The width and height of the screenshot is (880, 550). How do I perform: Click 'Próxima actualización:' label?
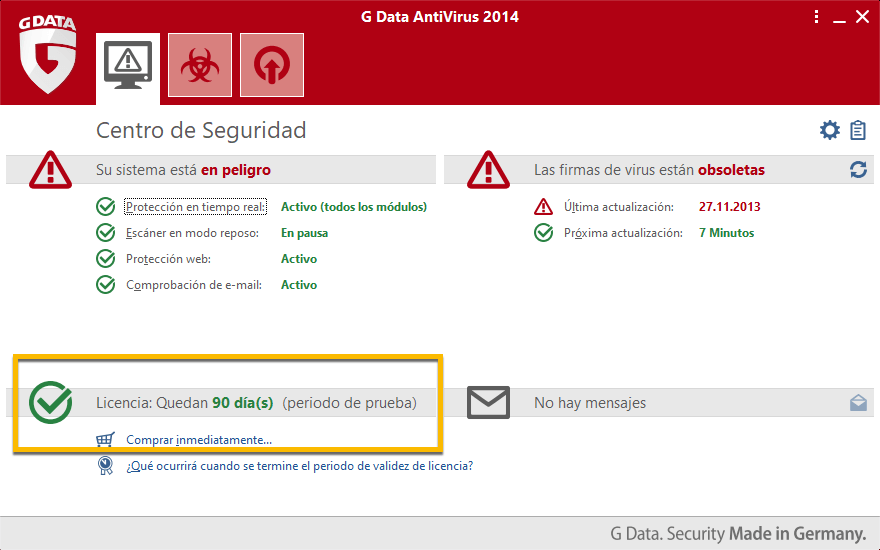[x=624, y=233]
